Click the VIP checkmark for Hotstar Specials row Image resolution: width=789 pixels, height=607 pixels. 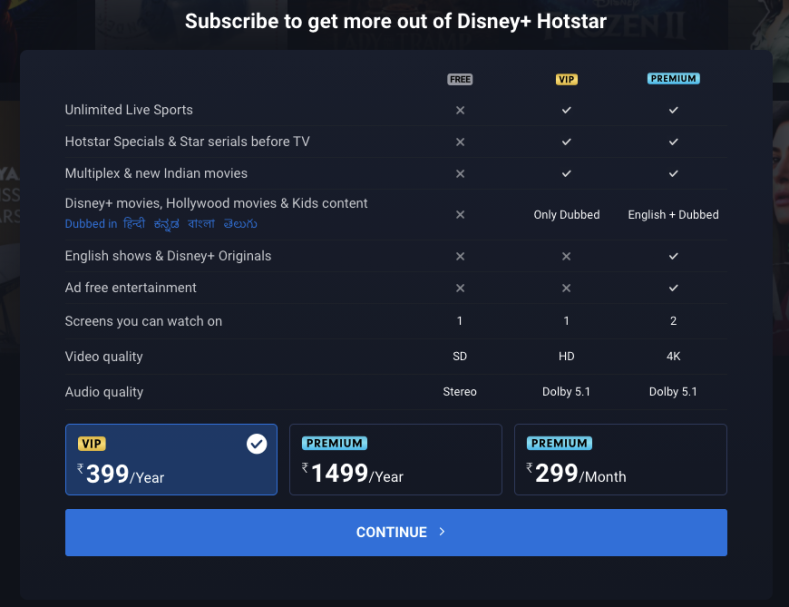[x=567, y=141]
